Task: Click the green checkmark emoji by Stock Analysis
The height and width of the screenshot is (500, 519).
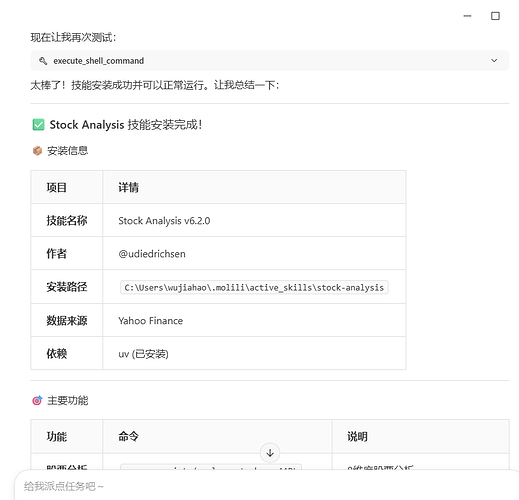Action: 38,125
